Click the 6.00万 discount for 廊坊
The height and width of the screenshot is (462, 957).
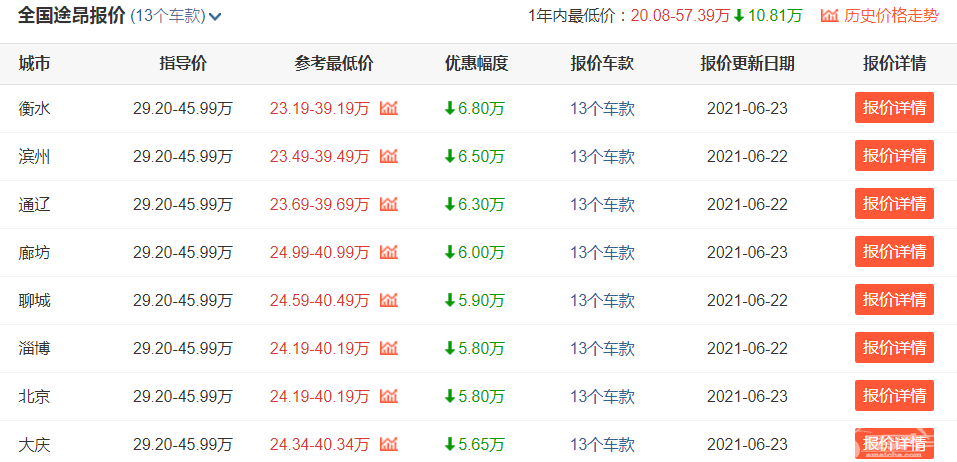(475, 253)
